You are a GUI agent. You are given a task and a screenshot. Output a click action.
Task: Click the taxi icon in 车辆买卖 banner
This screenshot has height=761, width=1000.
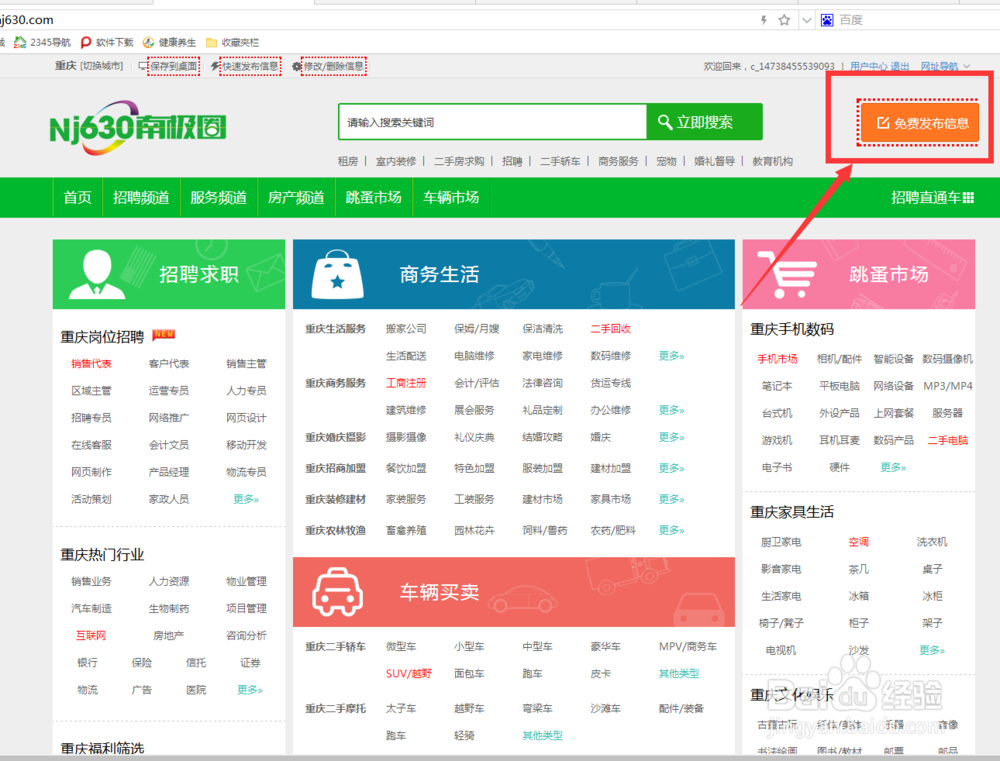tap(335, 591)
